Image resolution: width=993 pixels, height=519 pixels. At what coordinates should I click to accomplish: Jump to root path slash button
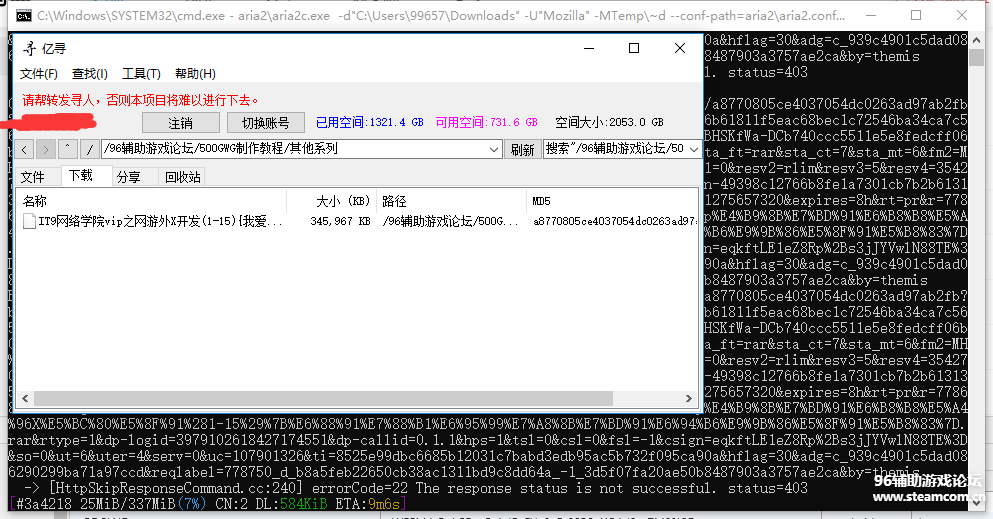(89, 150)
